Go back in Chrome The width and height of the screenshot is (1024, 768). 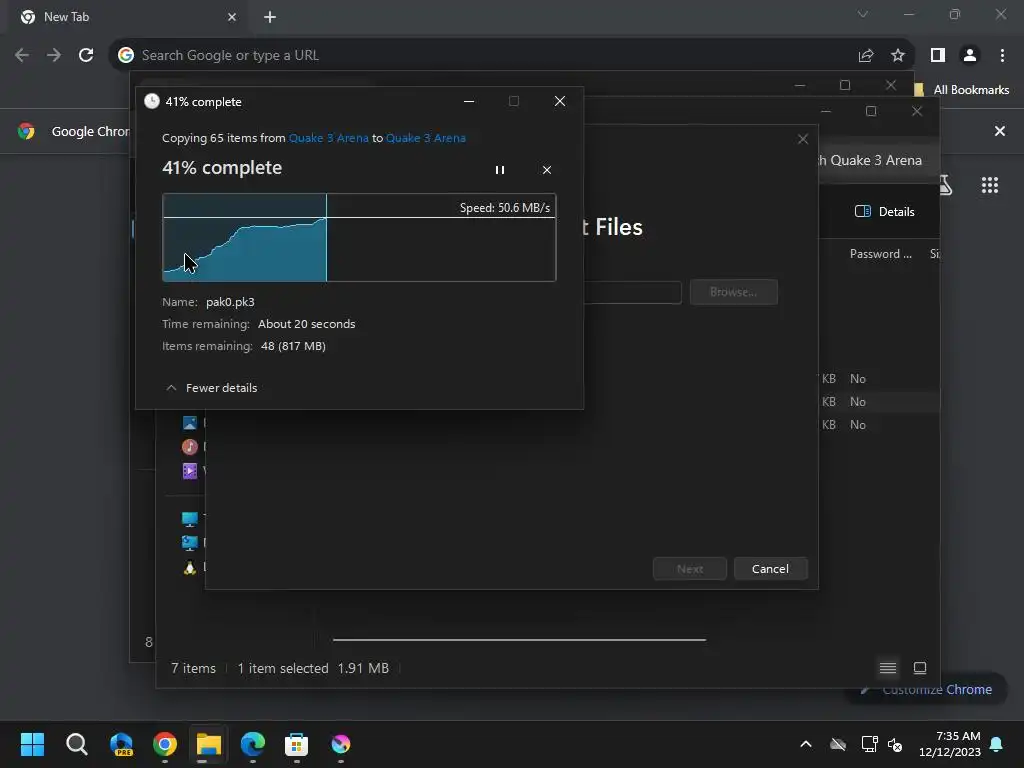pyautogui.click(x=22, y=56)
